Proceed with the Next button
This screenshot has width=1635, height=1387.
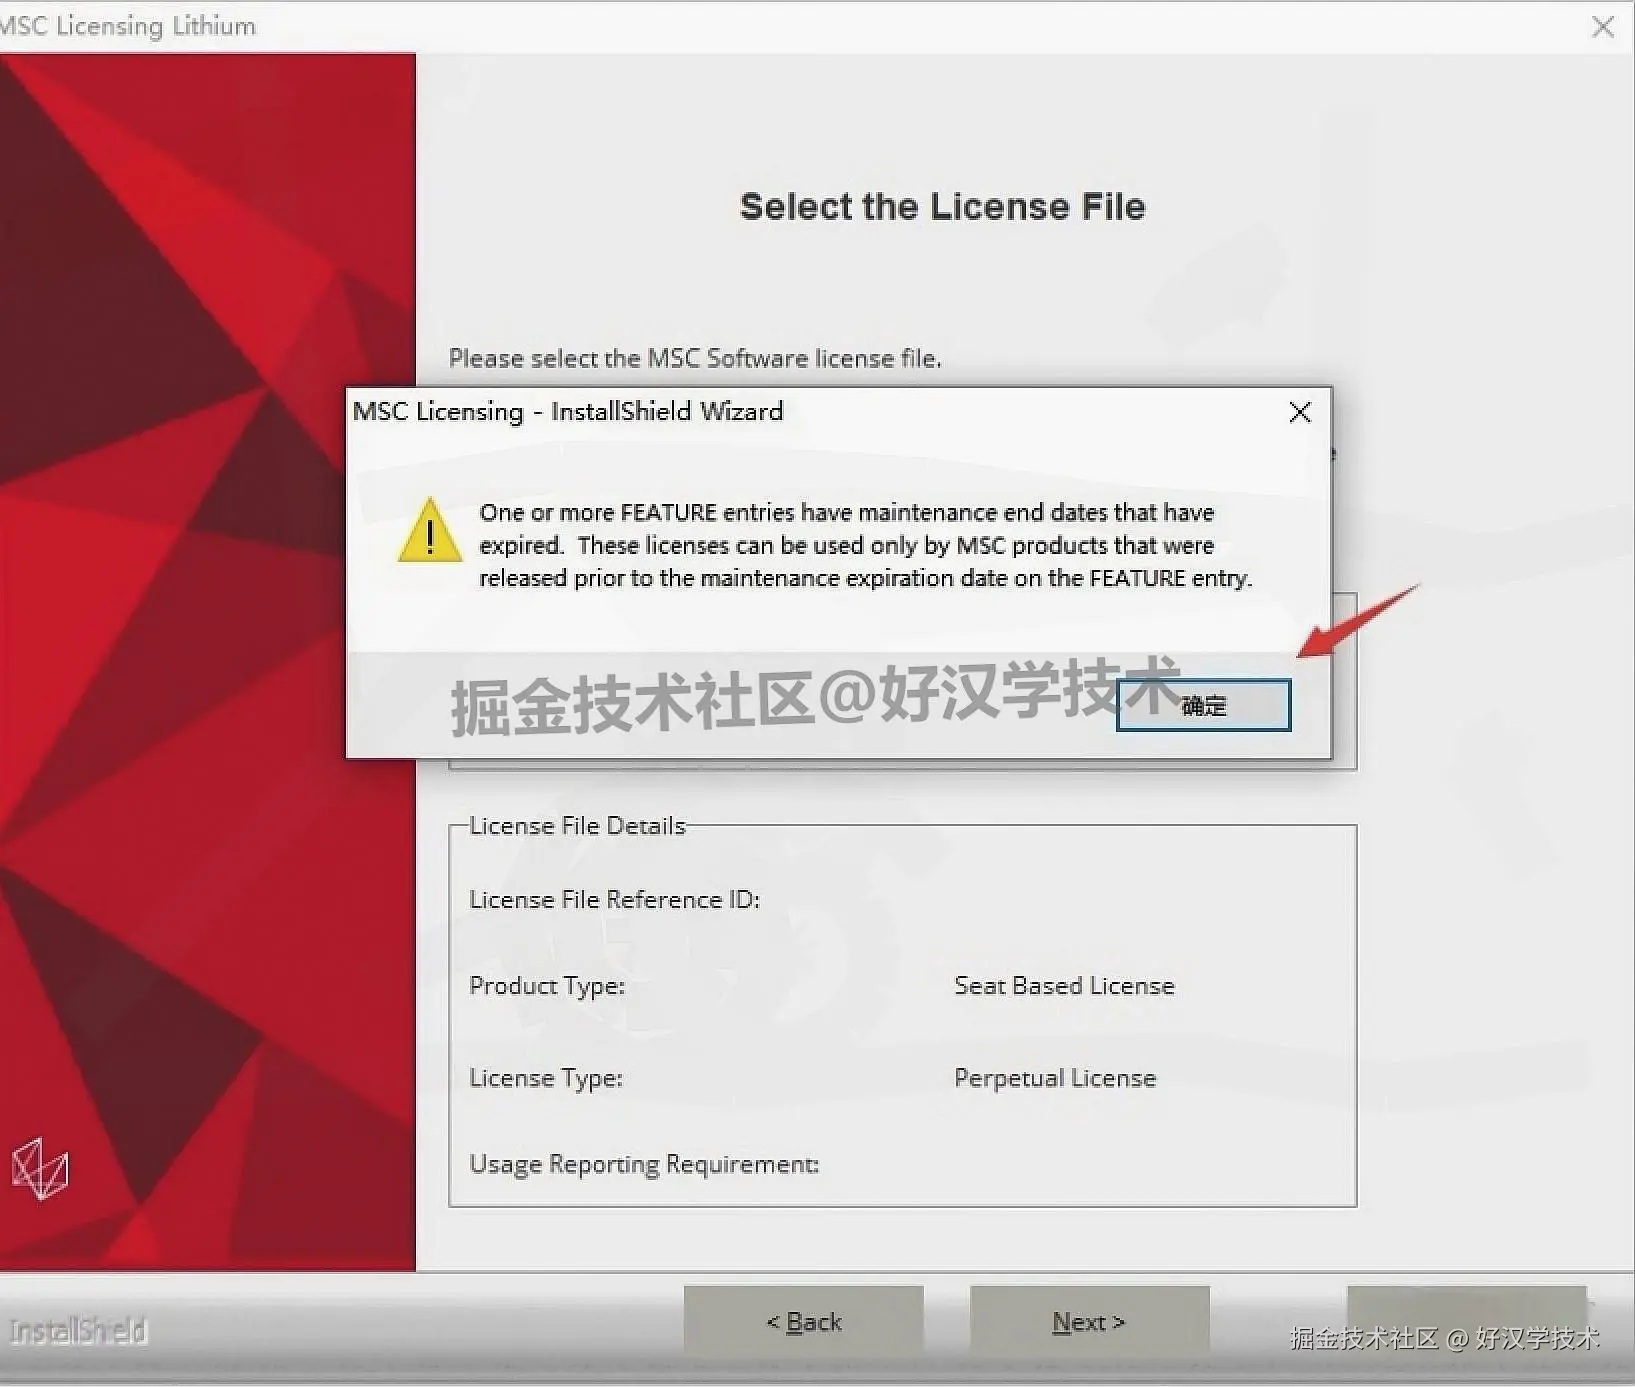click(x=1089, y=1322)
